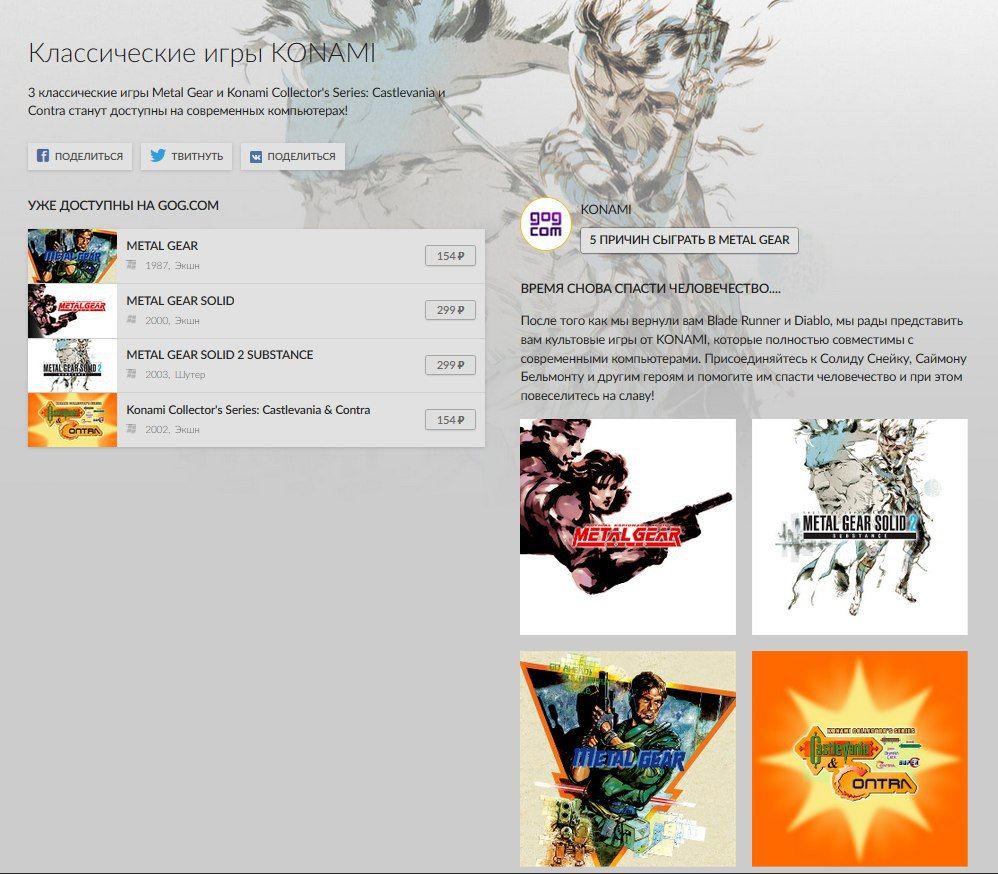Share via the VK ПОДЕЛИТЬСЯ button
This screenshot has width=998, height=874.
click(x=293, y=156)
